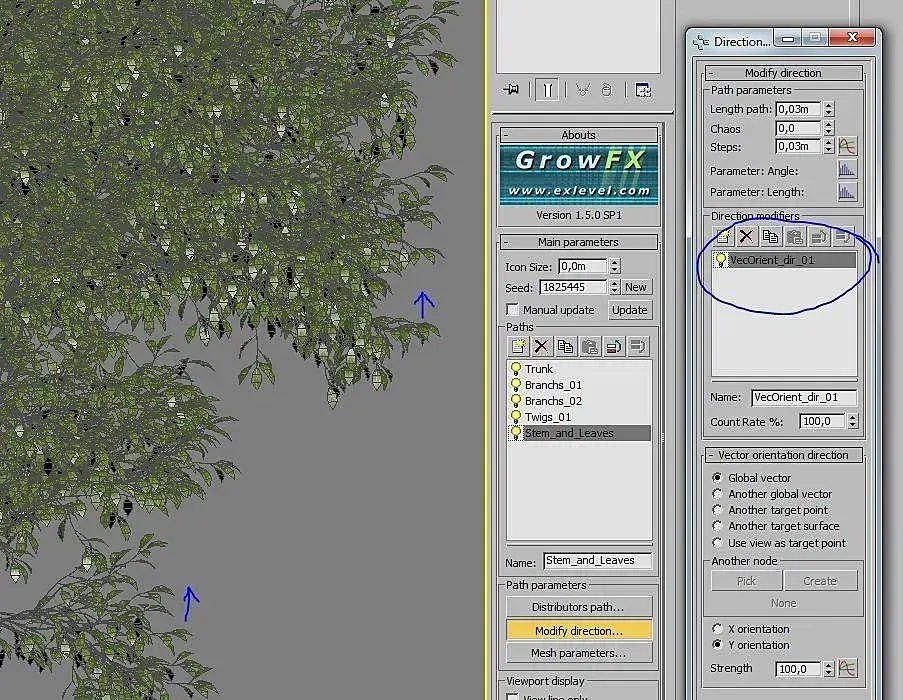
Task: Open Parameter: Length graph
Action: (x=847, y=192)
